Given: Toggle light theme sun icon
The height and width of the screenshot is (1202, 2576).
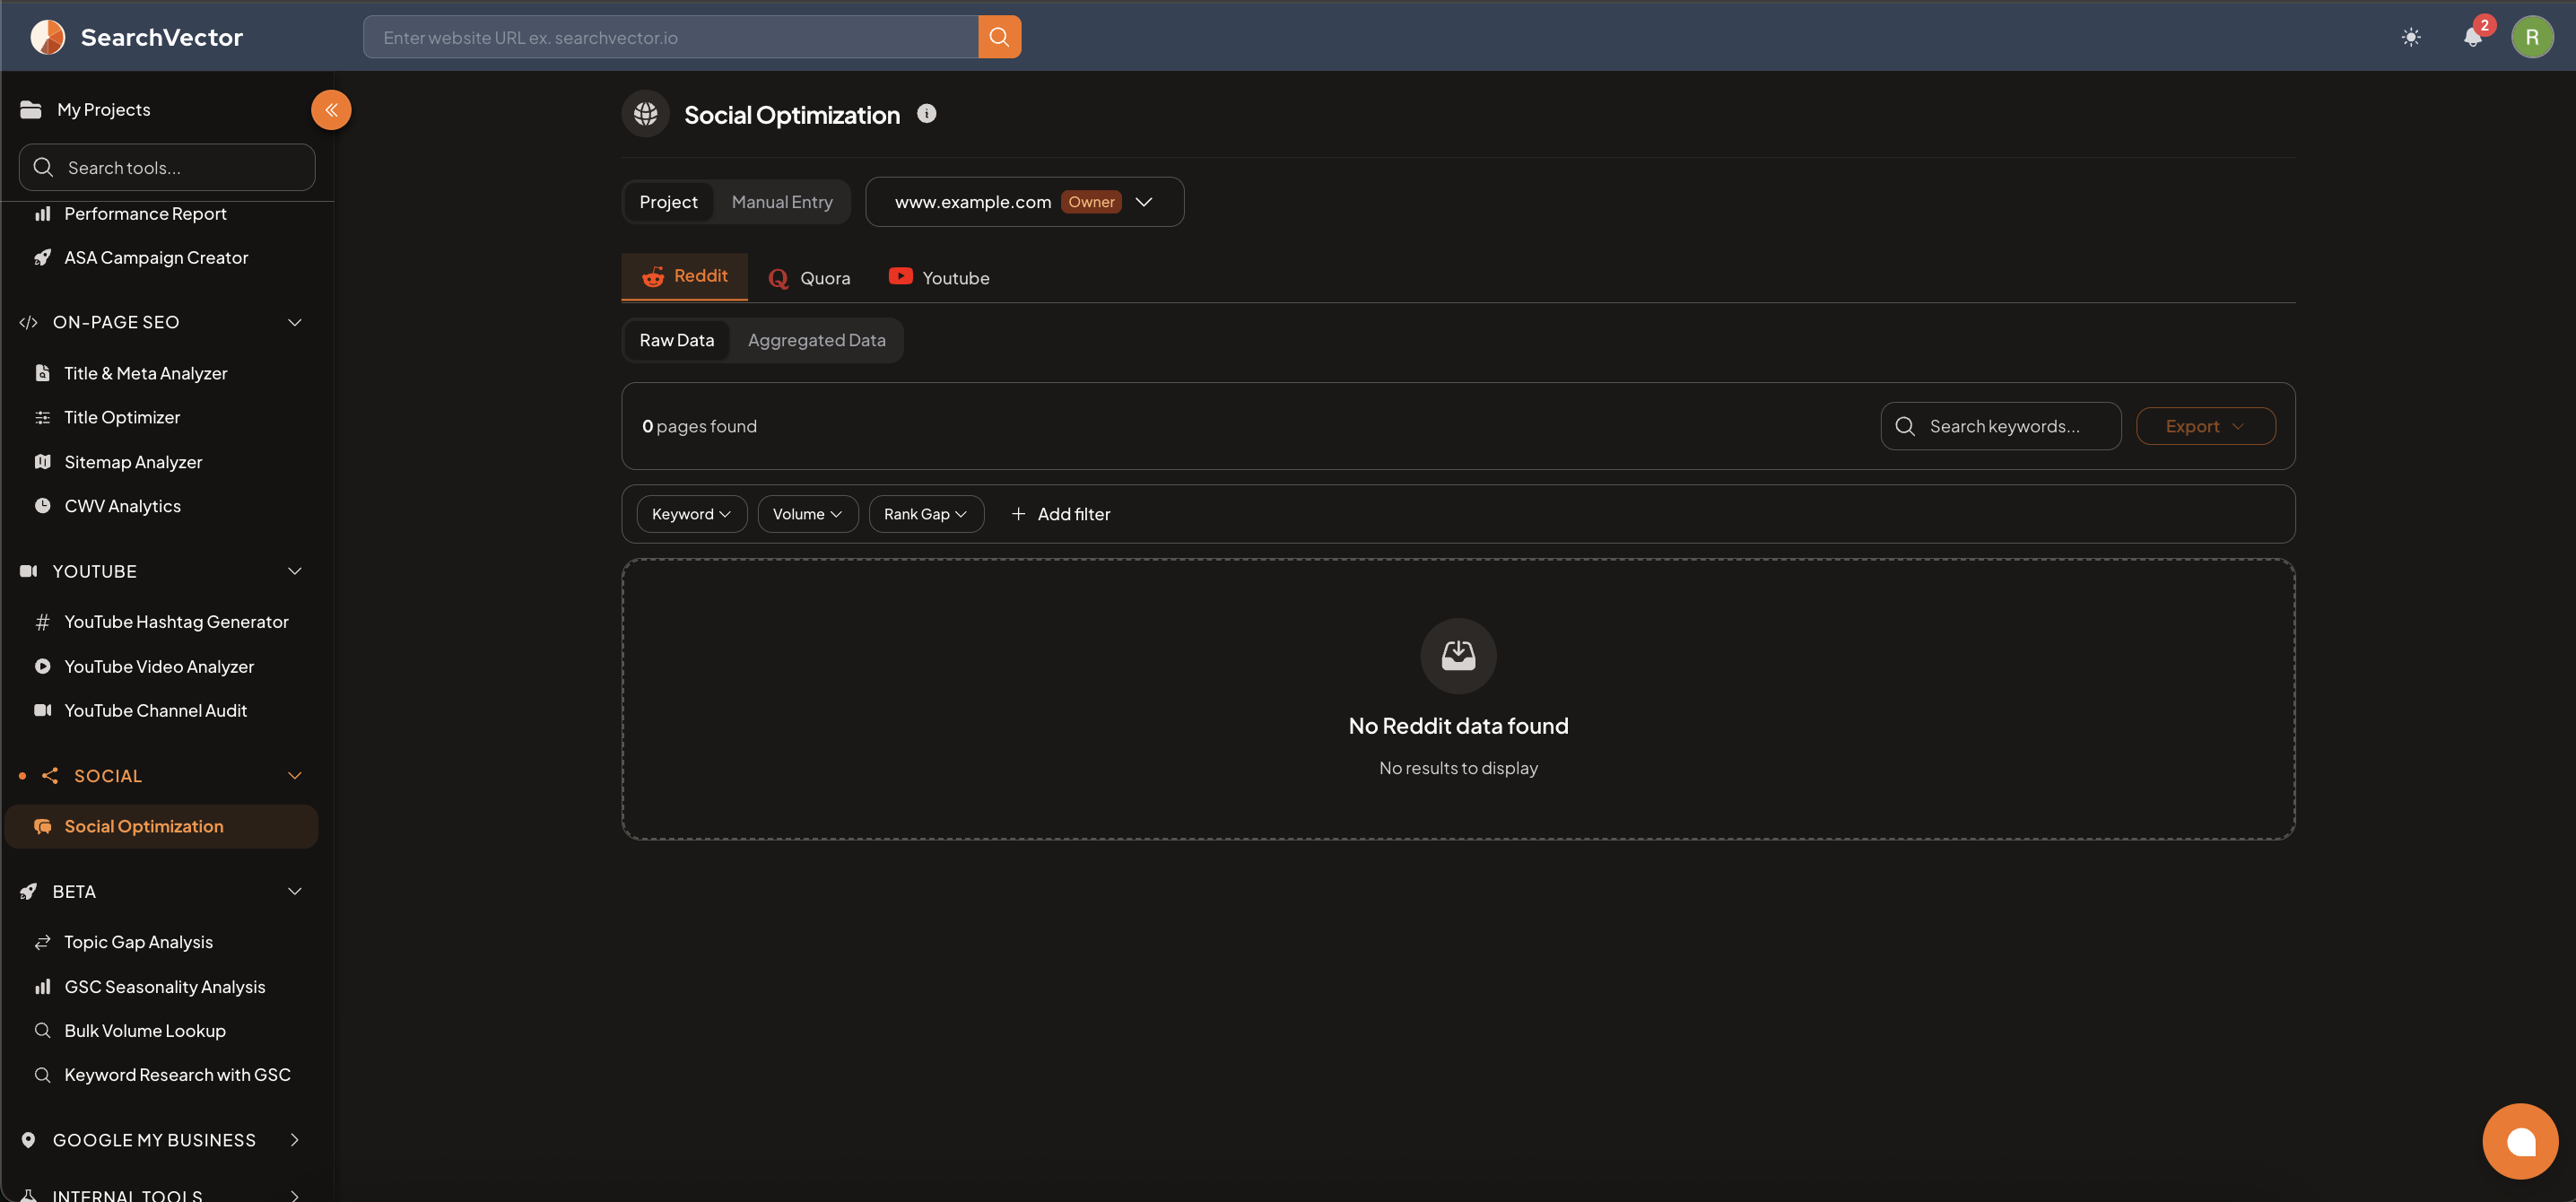Looking at the screenshot, I should click(x=2411, y=37).
